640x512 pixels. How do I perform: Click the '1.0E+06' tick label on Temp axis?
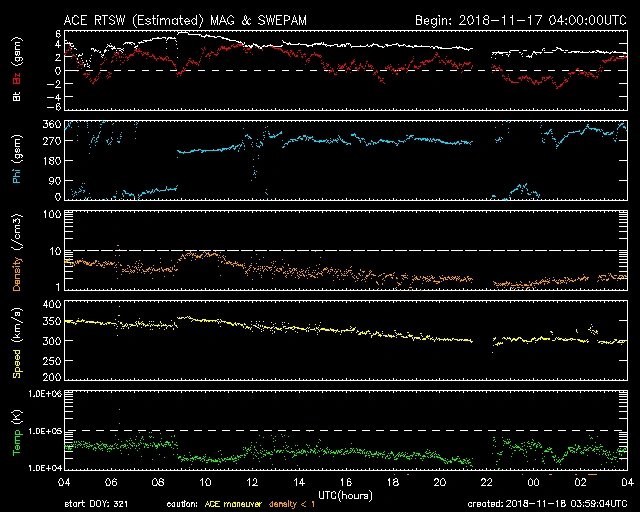[x=45, y=394]
